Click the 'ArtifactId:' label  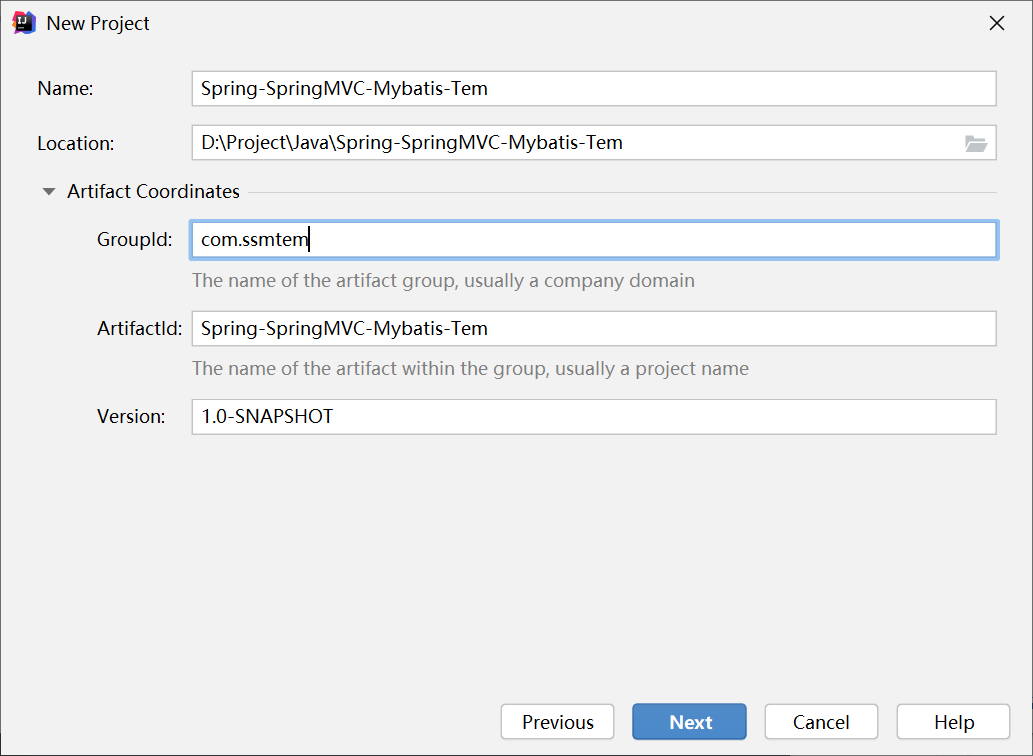[140, 328]
